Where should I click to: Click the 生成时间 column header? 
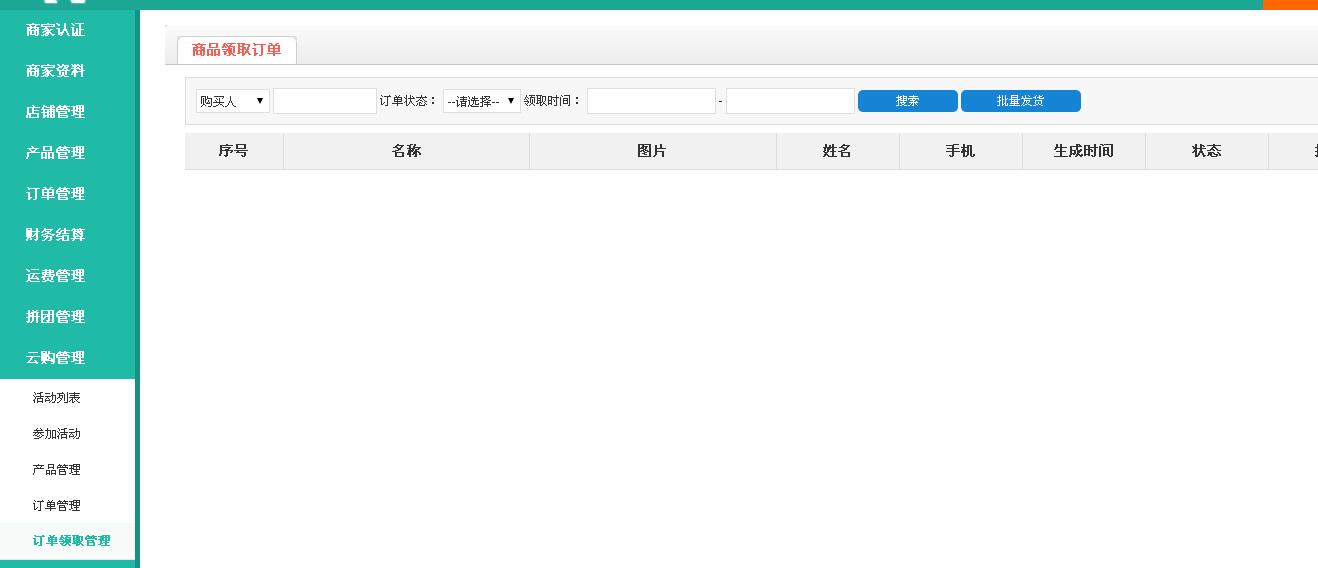[1083, 151]
